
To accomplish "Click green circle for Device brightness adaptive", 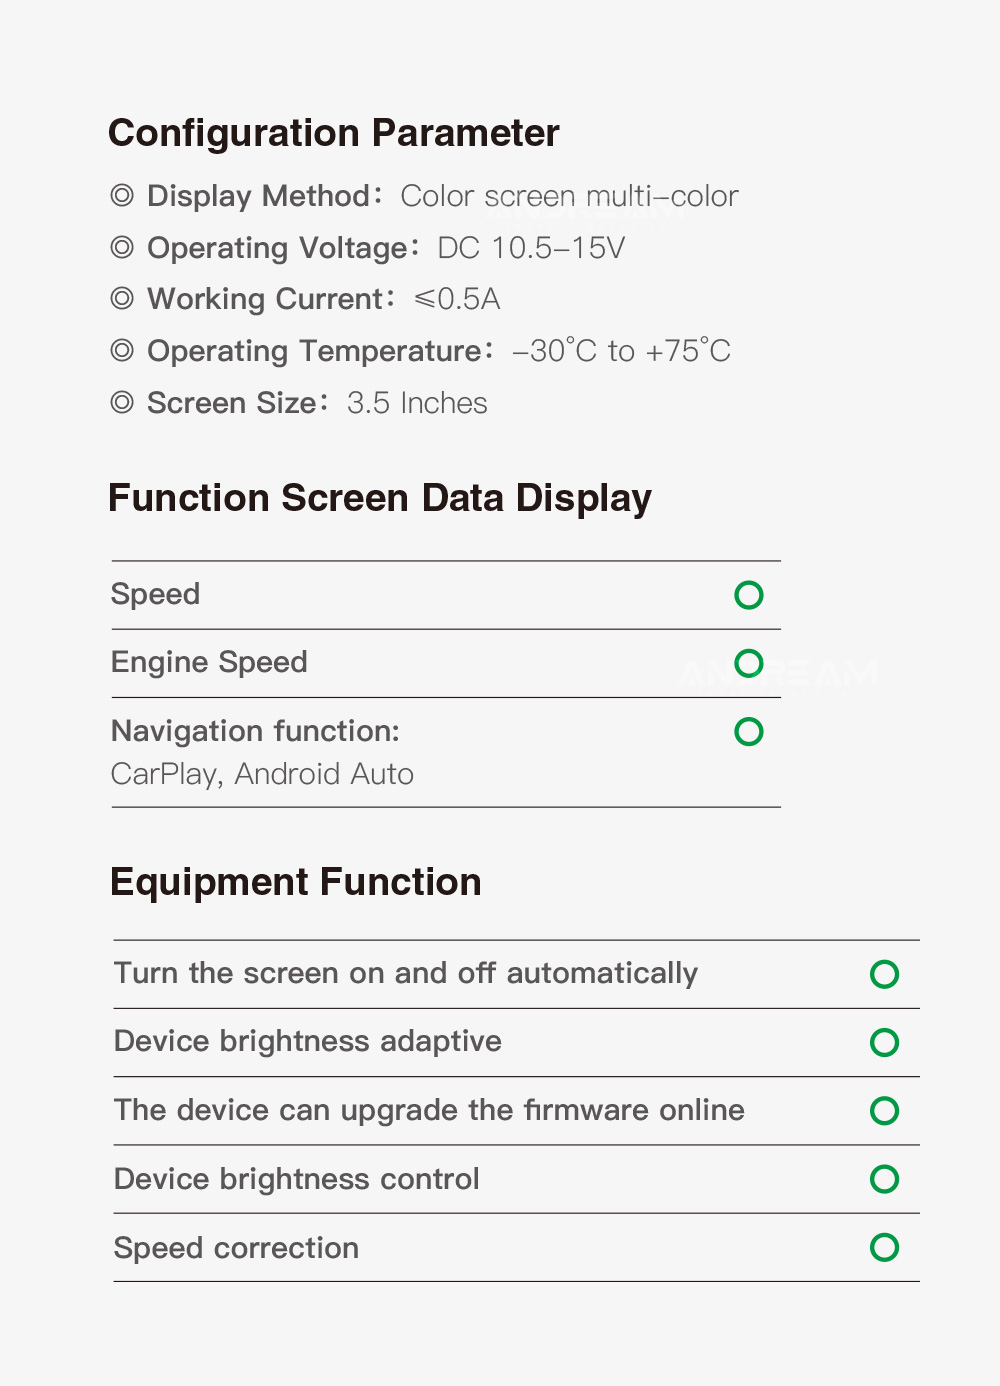I will click(884, 1042).
